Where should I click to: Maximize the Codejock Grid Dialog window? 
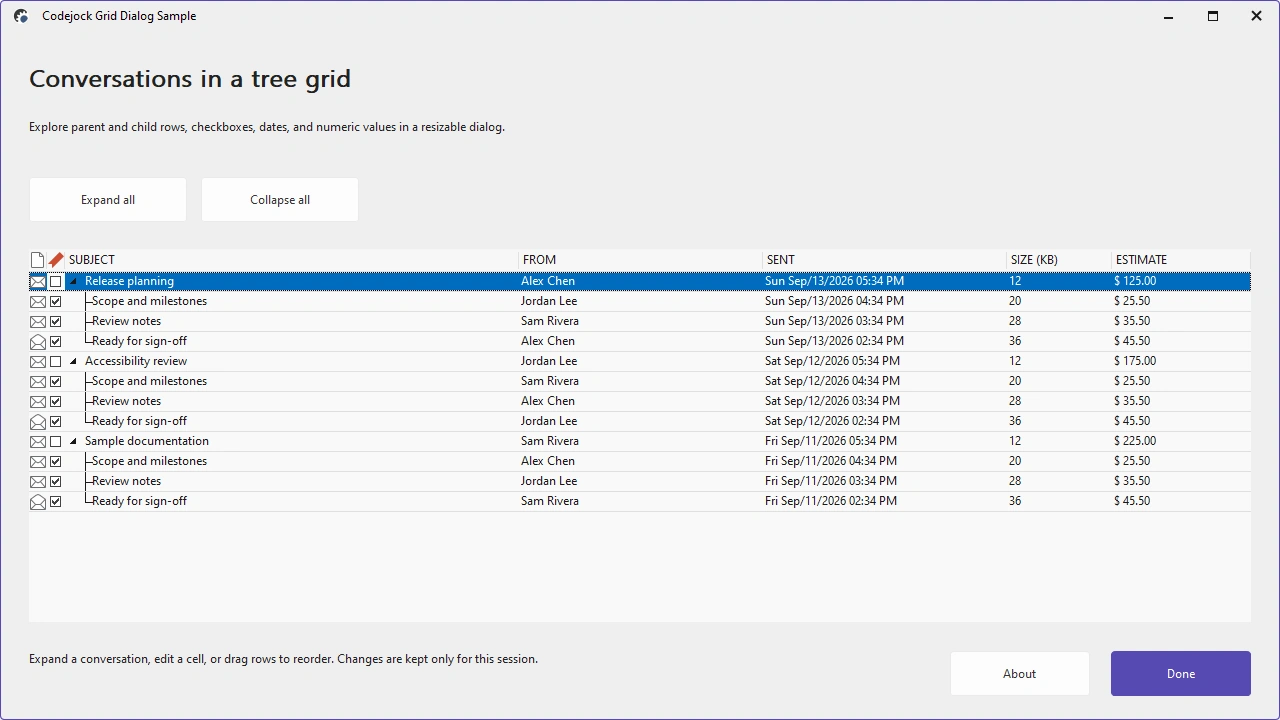pos(1213,16)
